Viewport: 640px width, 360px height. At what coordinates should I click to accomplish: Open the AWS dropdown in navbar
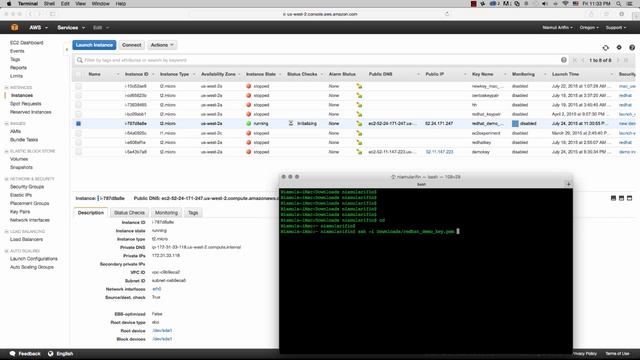(x=38, y=27)
